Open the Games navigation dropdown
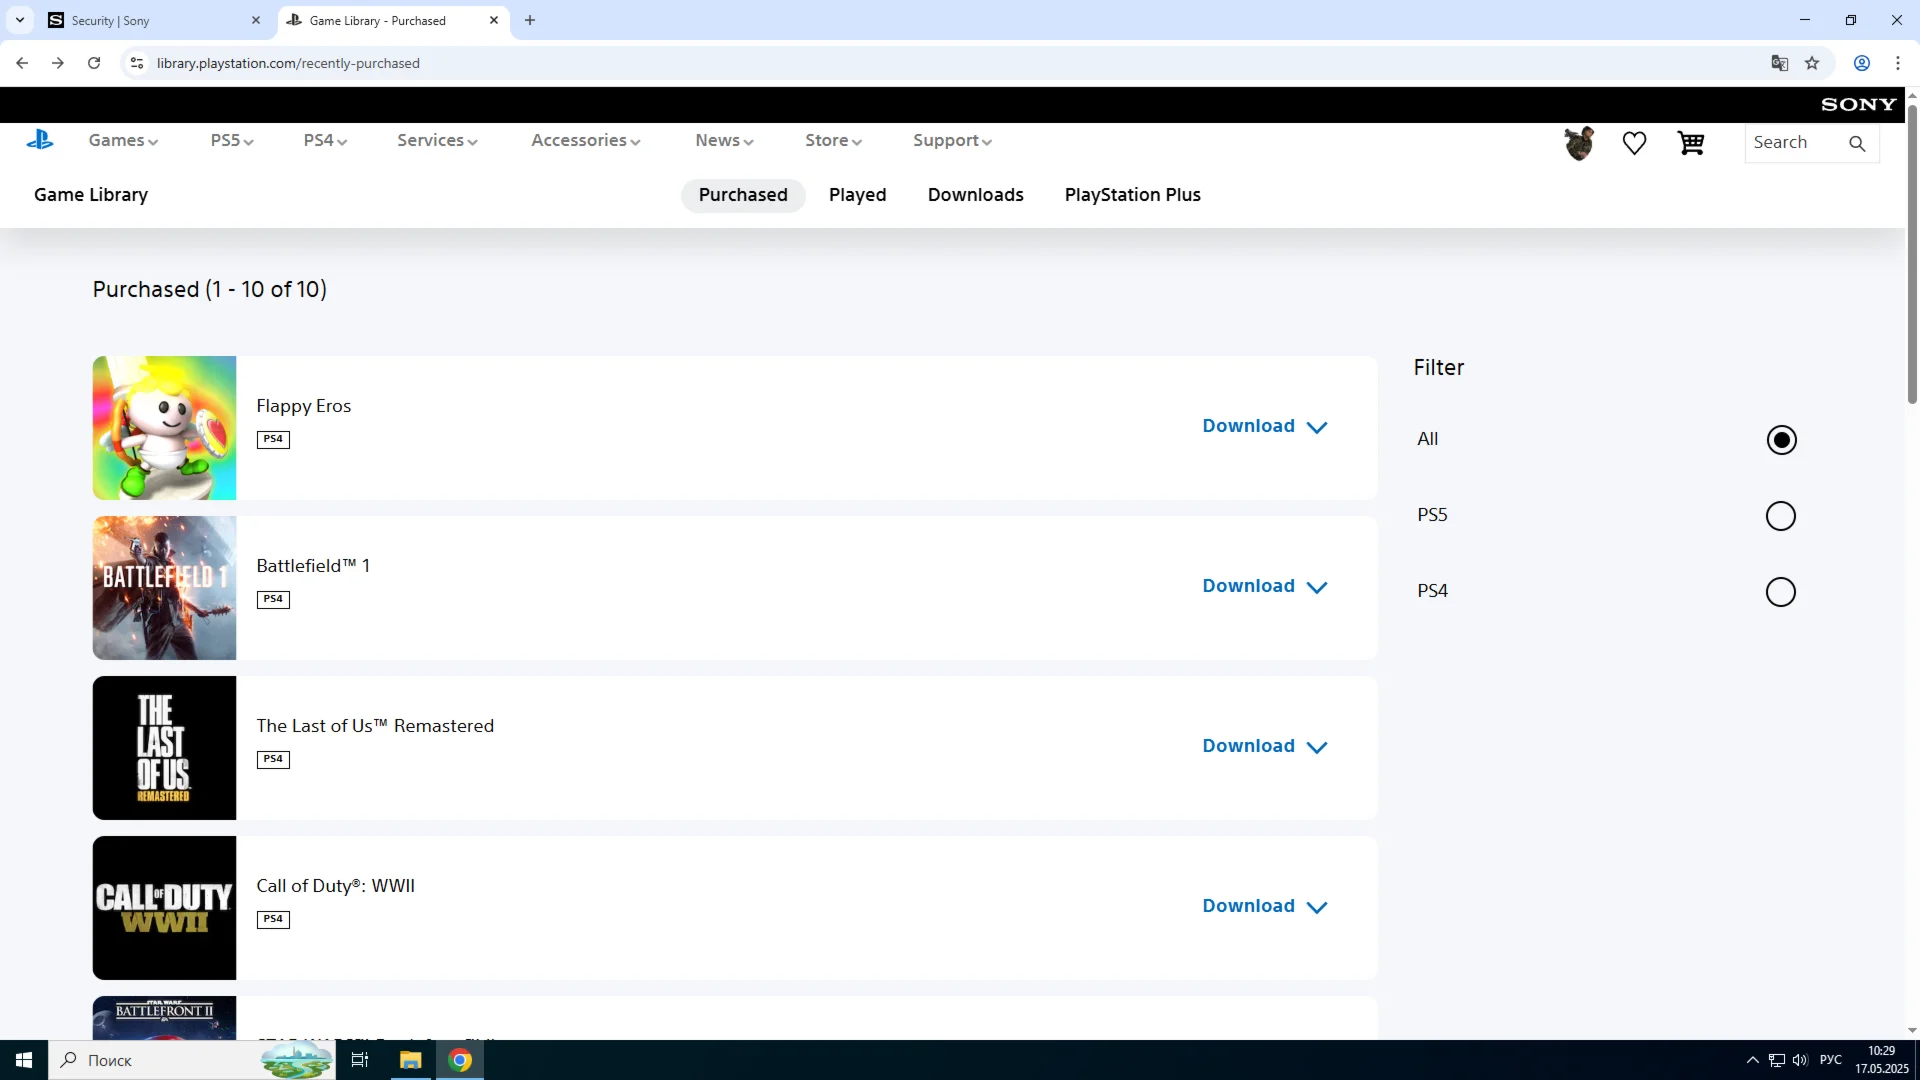1920x1080 pixels. [x=123, y=140]
